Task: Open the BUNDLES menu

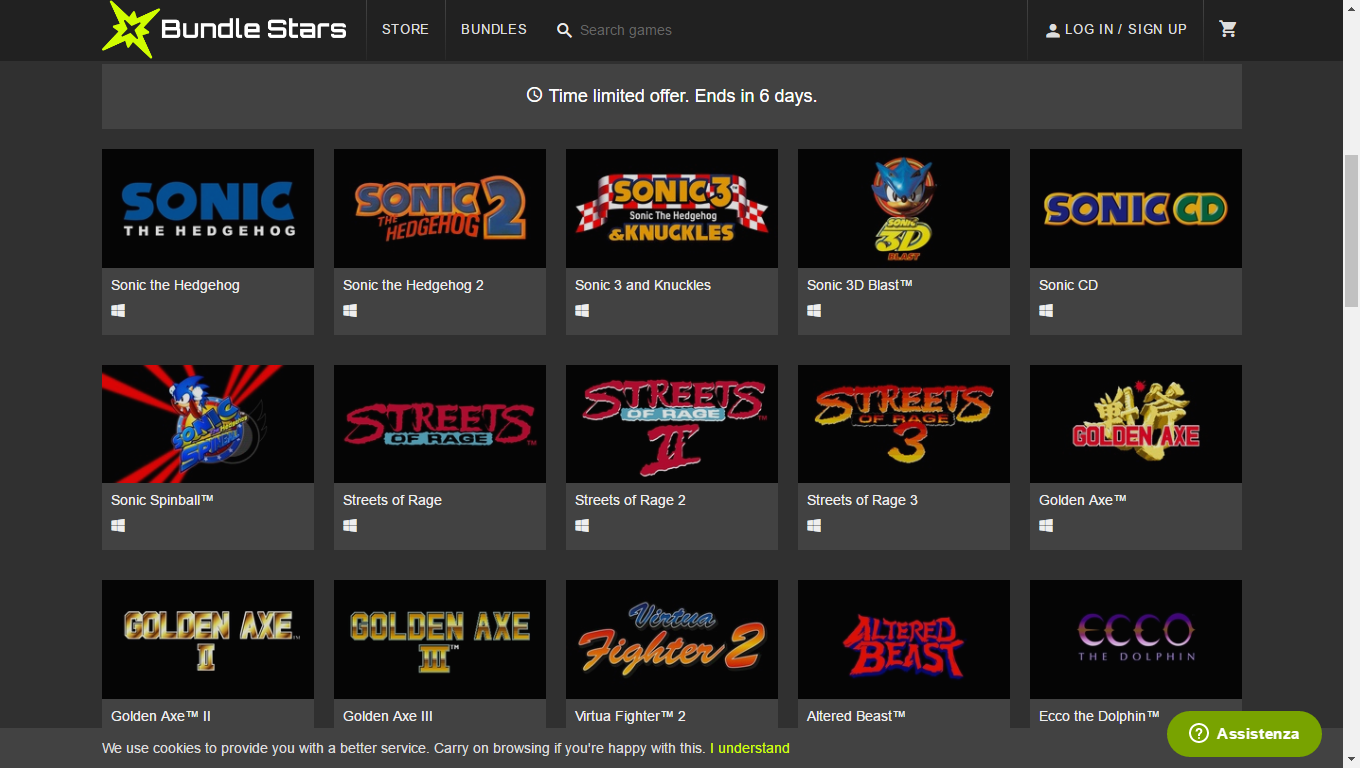Action: pyautogui.click(x=494, y=29)
